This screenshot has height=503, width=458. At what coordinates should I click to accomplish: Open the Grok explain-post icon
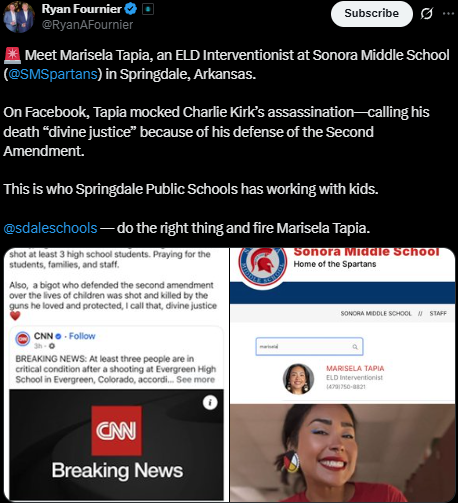click(x=426, y=14)
